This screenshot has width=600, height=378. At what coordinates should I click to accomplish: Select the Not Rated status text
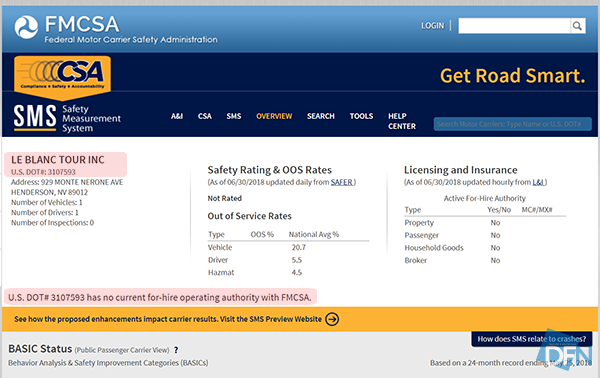[x=225, y=198]
